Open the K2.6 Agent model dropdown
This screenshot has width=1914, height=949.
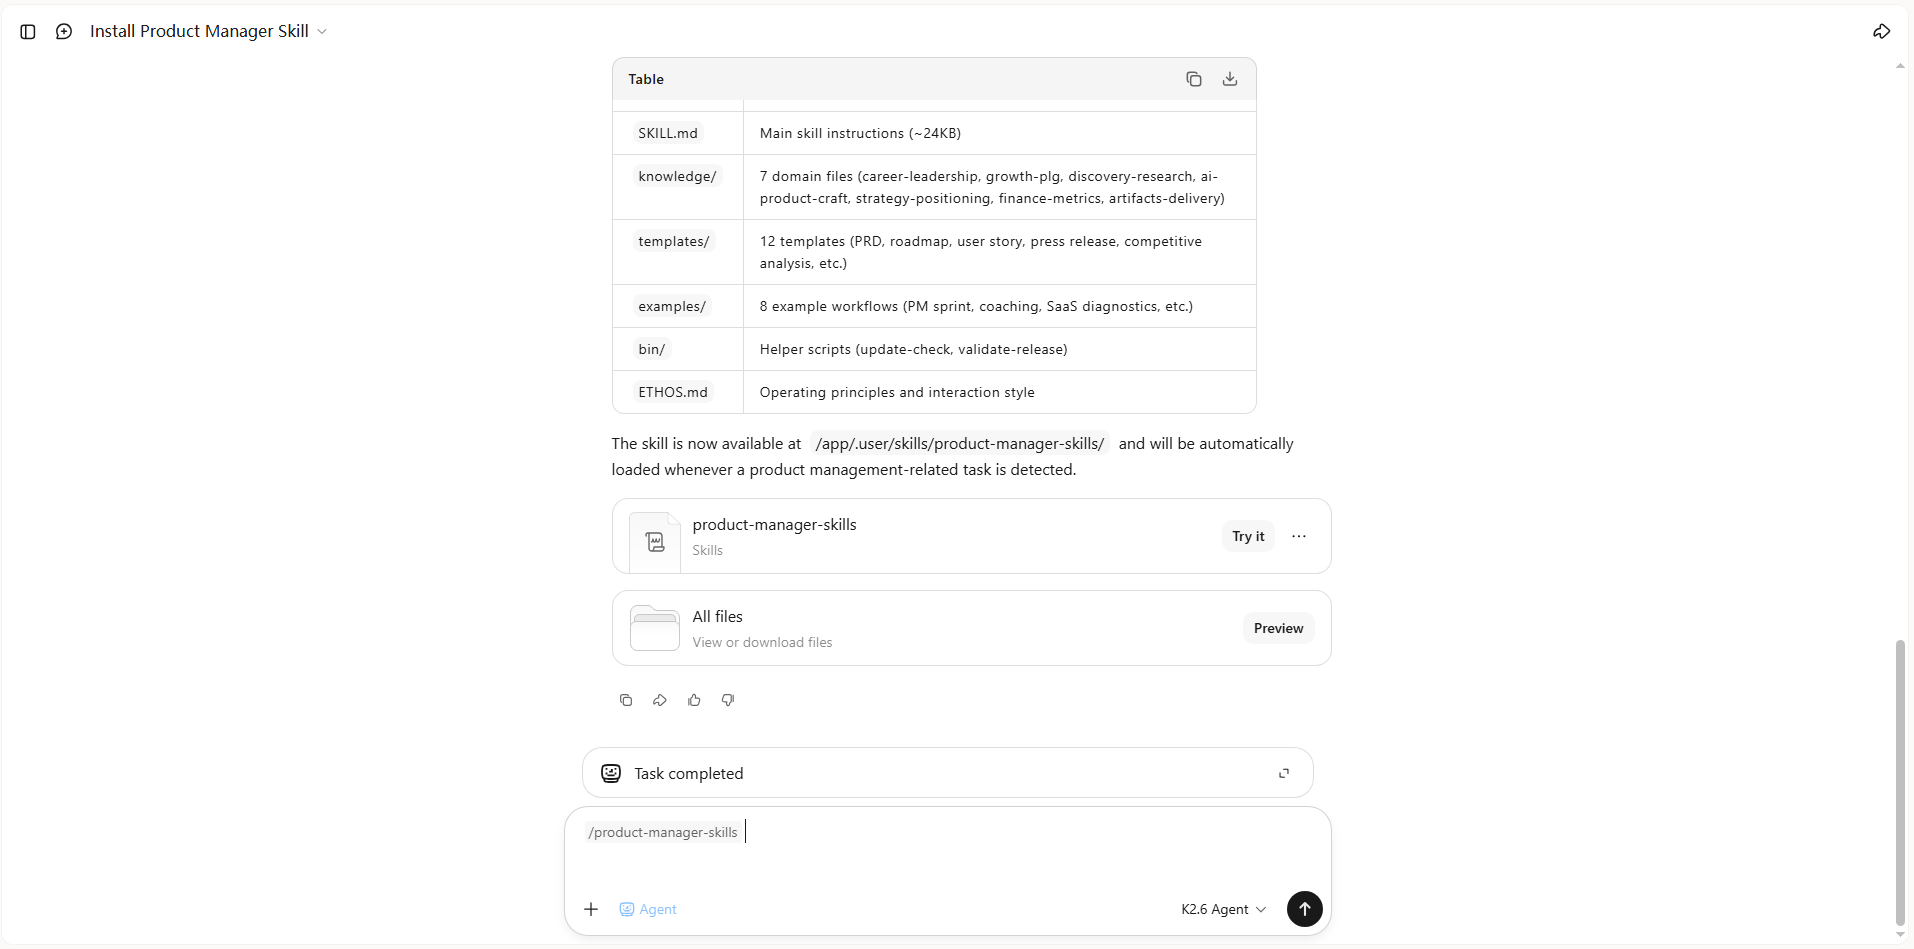(1223, 909)
